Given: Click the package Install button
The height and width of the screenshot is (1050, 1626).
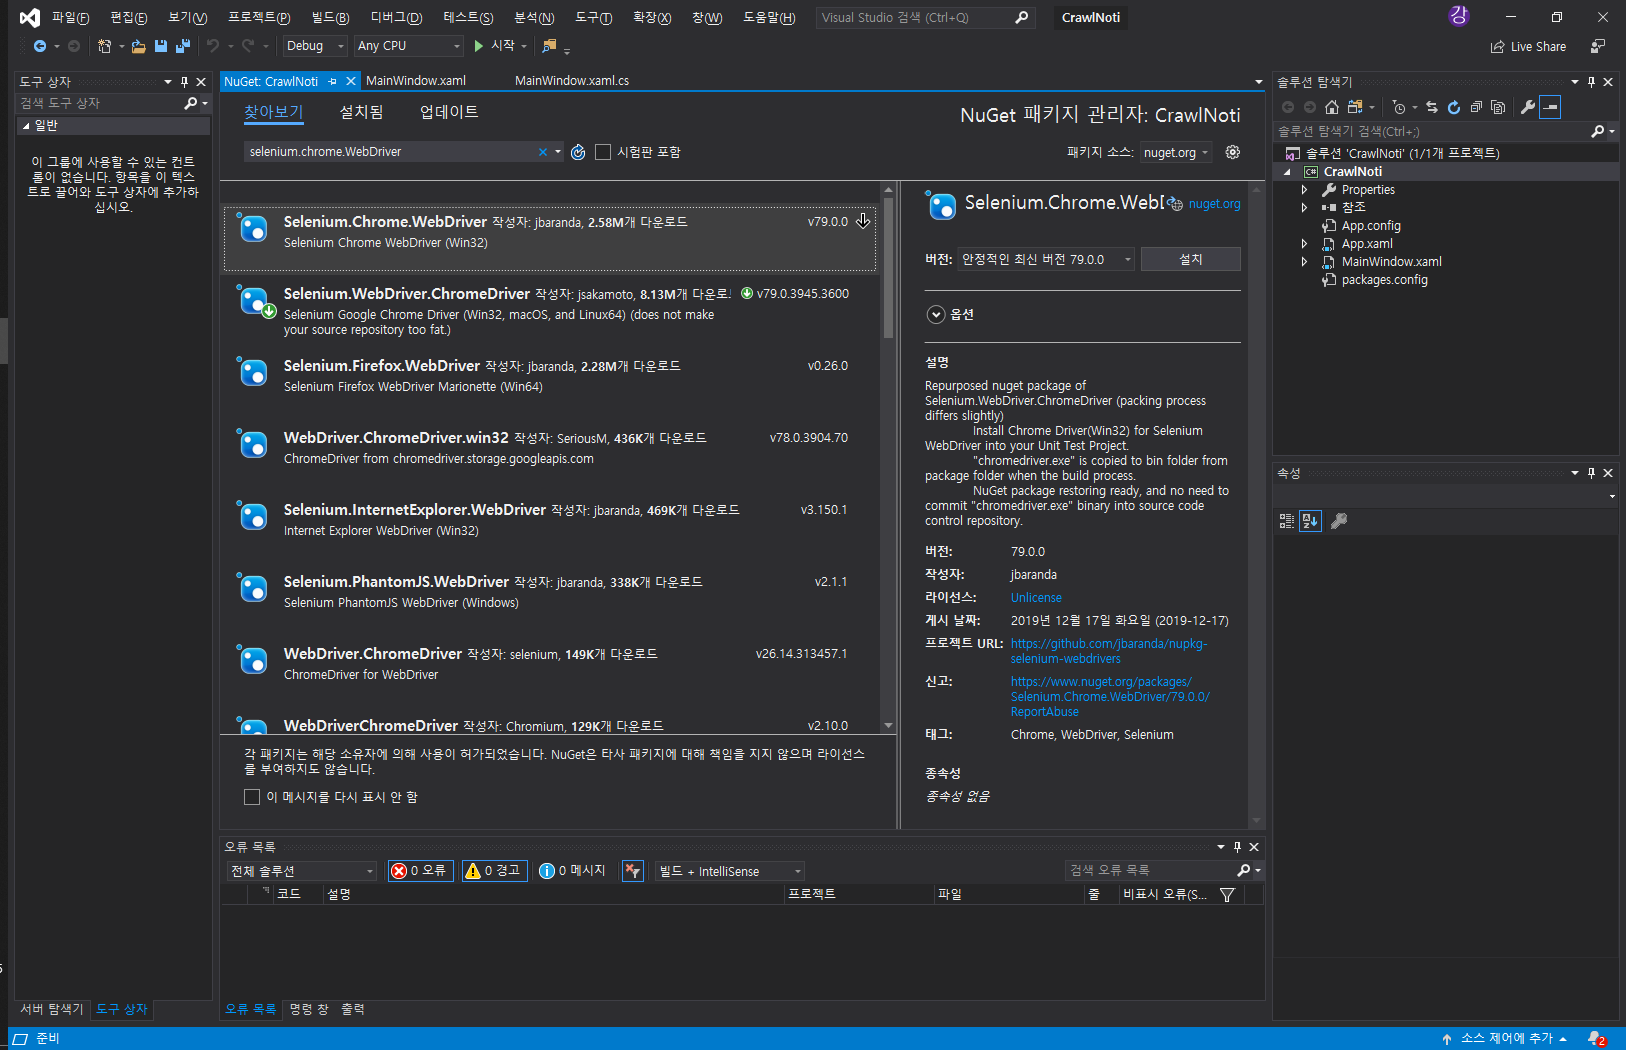Looking at the screenshot, I should [1191, 259].
